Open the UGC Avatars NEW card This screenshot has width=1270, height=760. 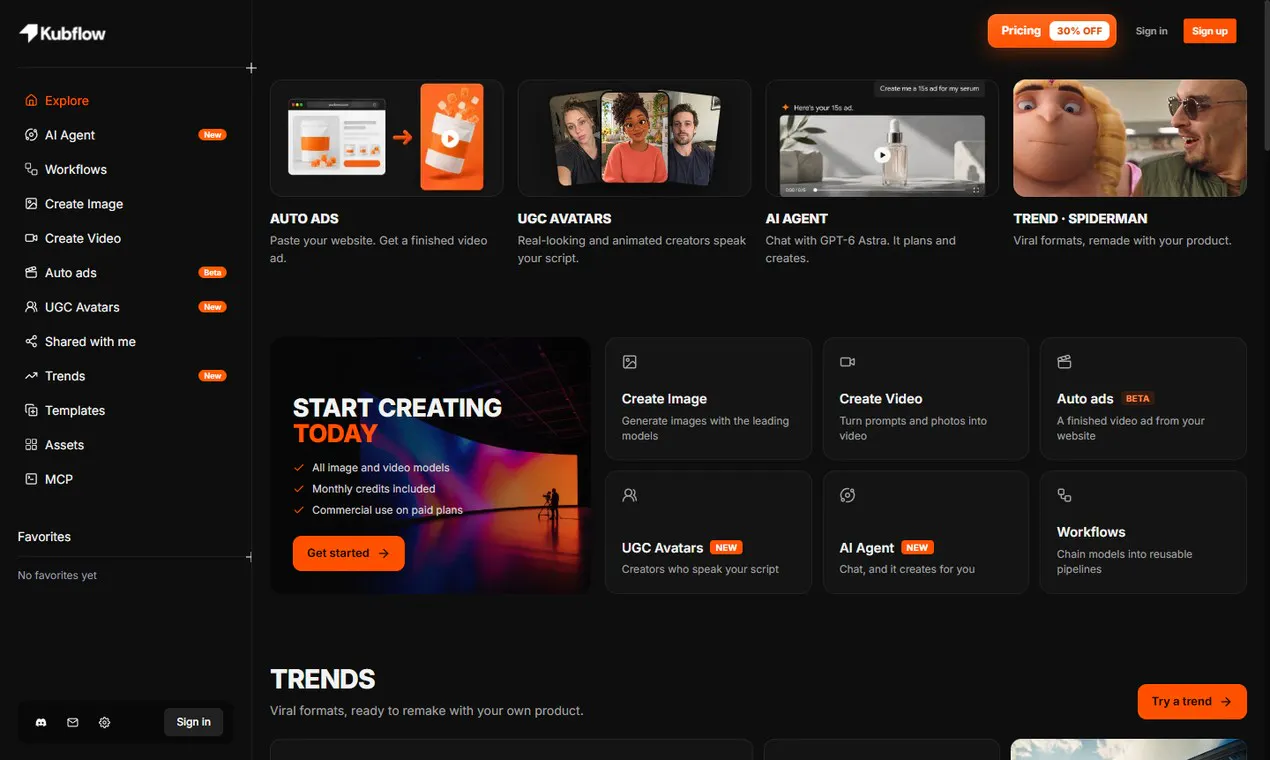click(708, 532)
